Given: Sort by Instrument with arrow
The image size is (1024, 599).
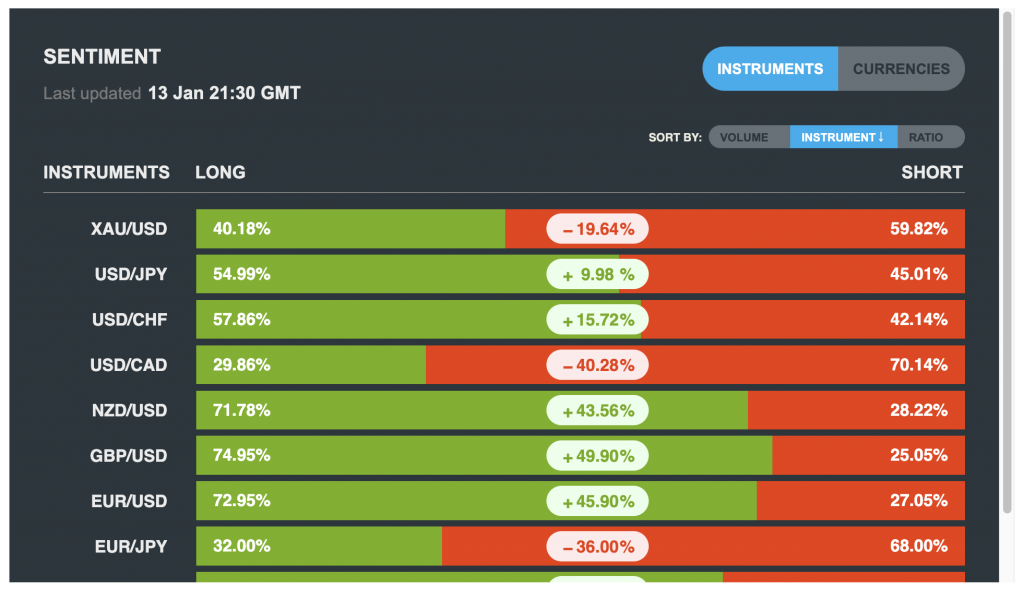Looking at the screenshot, I should [842, 137].
